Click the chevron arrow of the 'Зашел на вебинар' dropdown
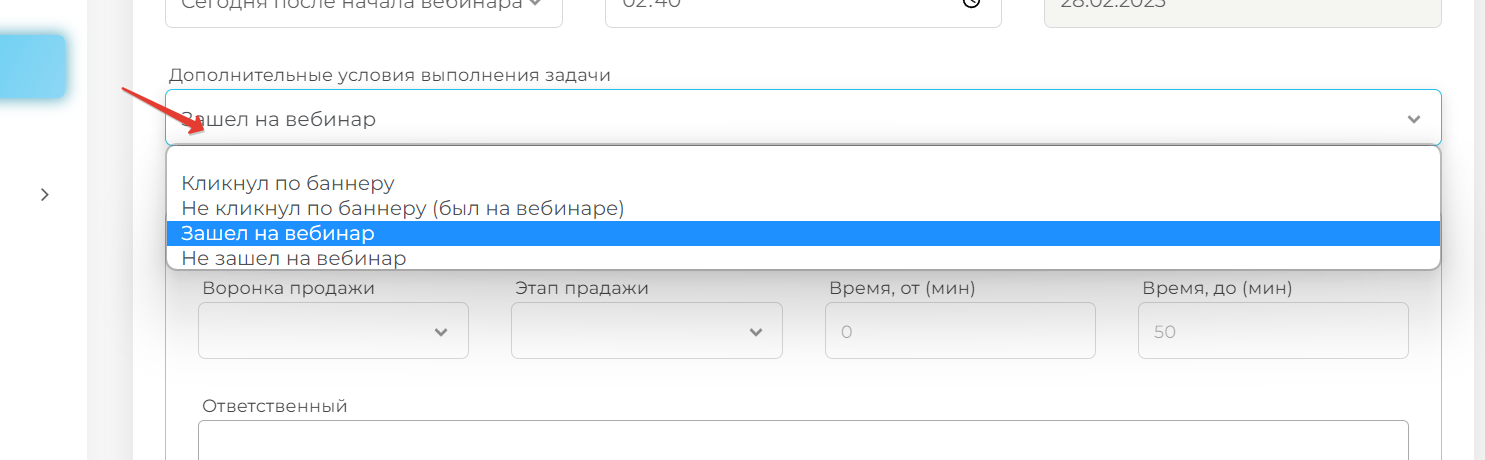 click(1413, 119)
